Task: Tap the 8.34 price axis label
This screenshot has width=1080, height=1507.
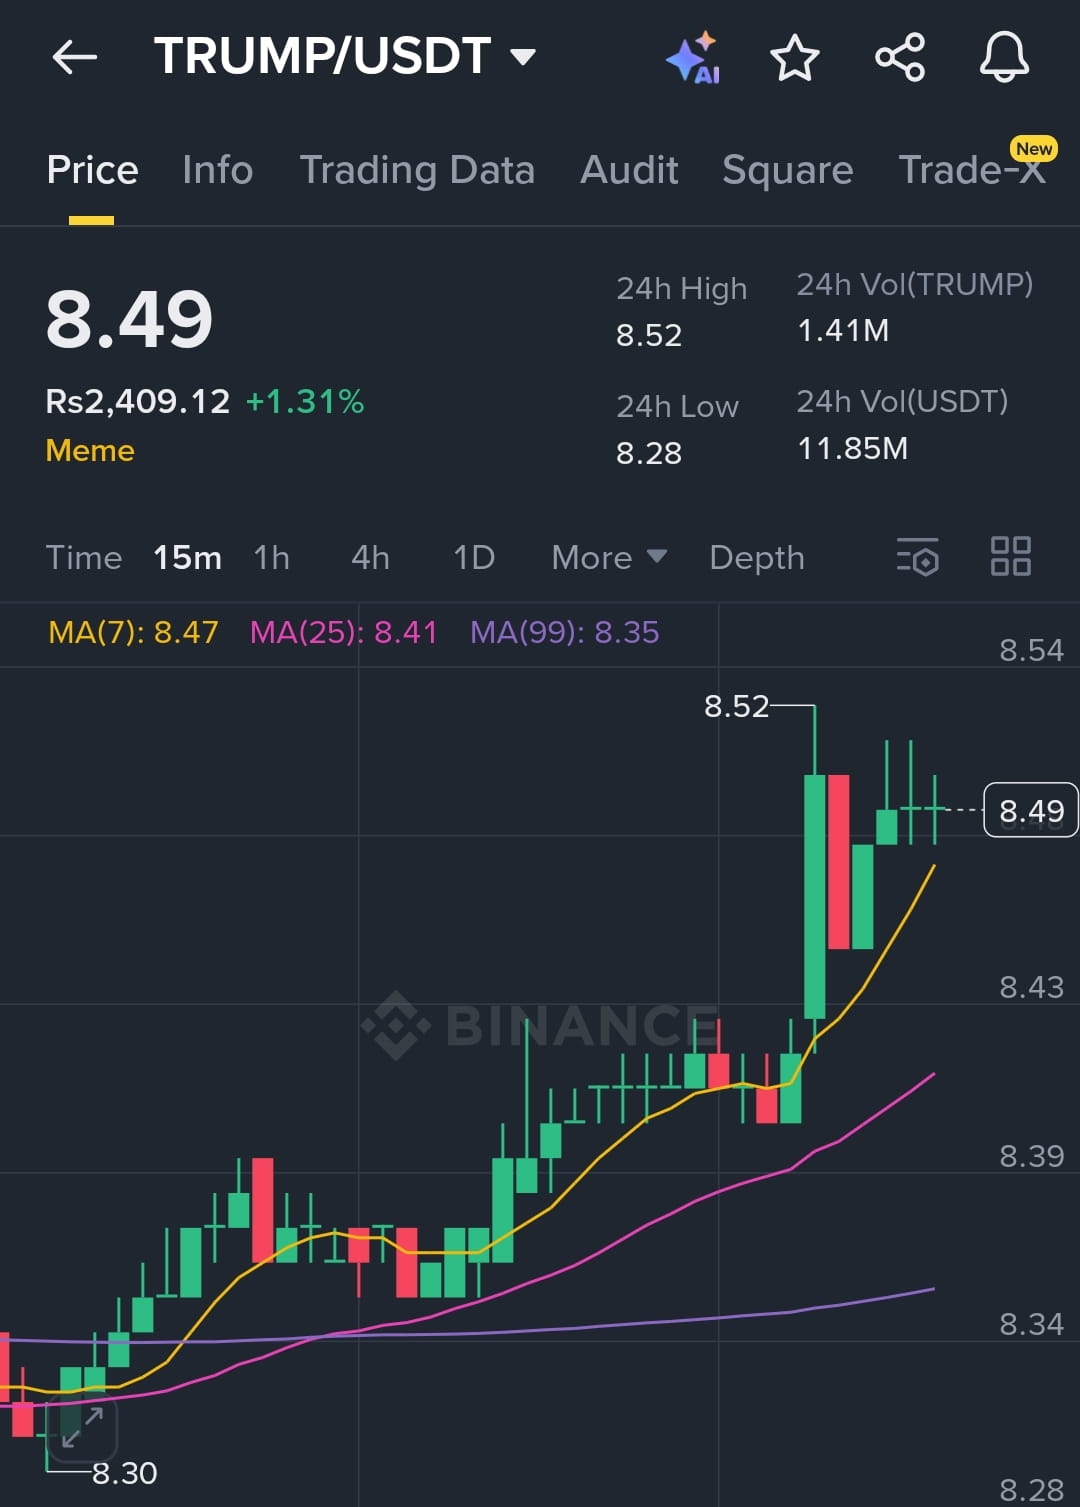Action: coord(1032,1324)
